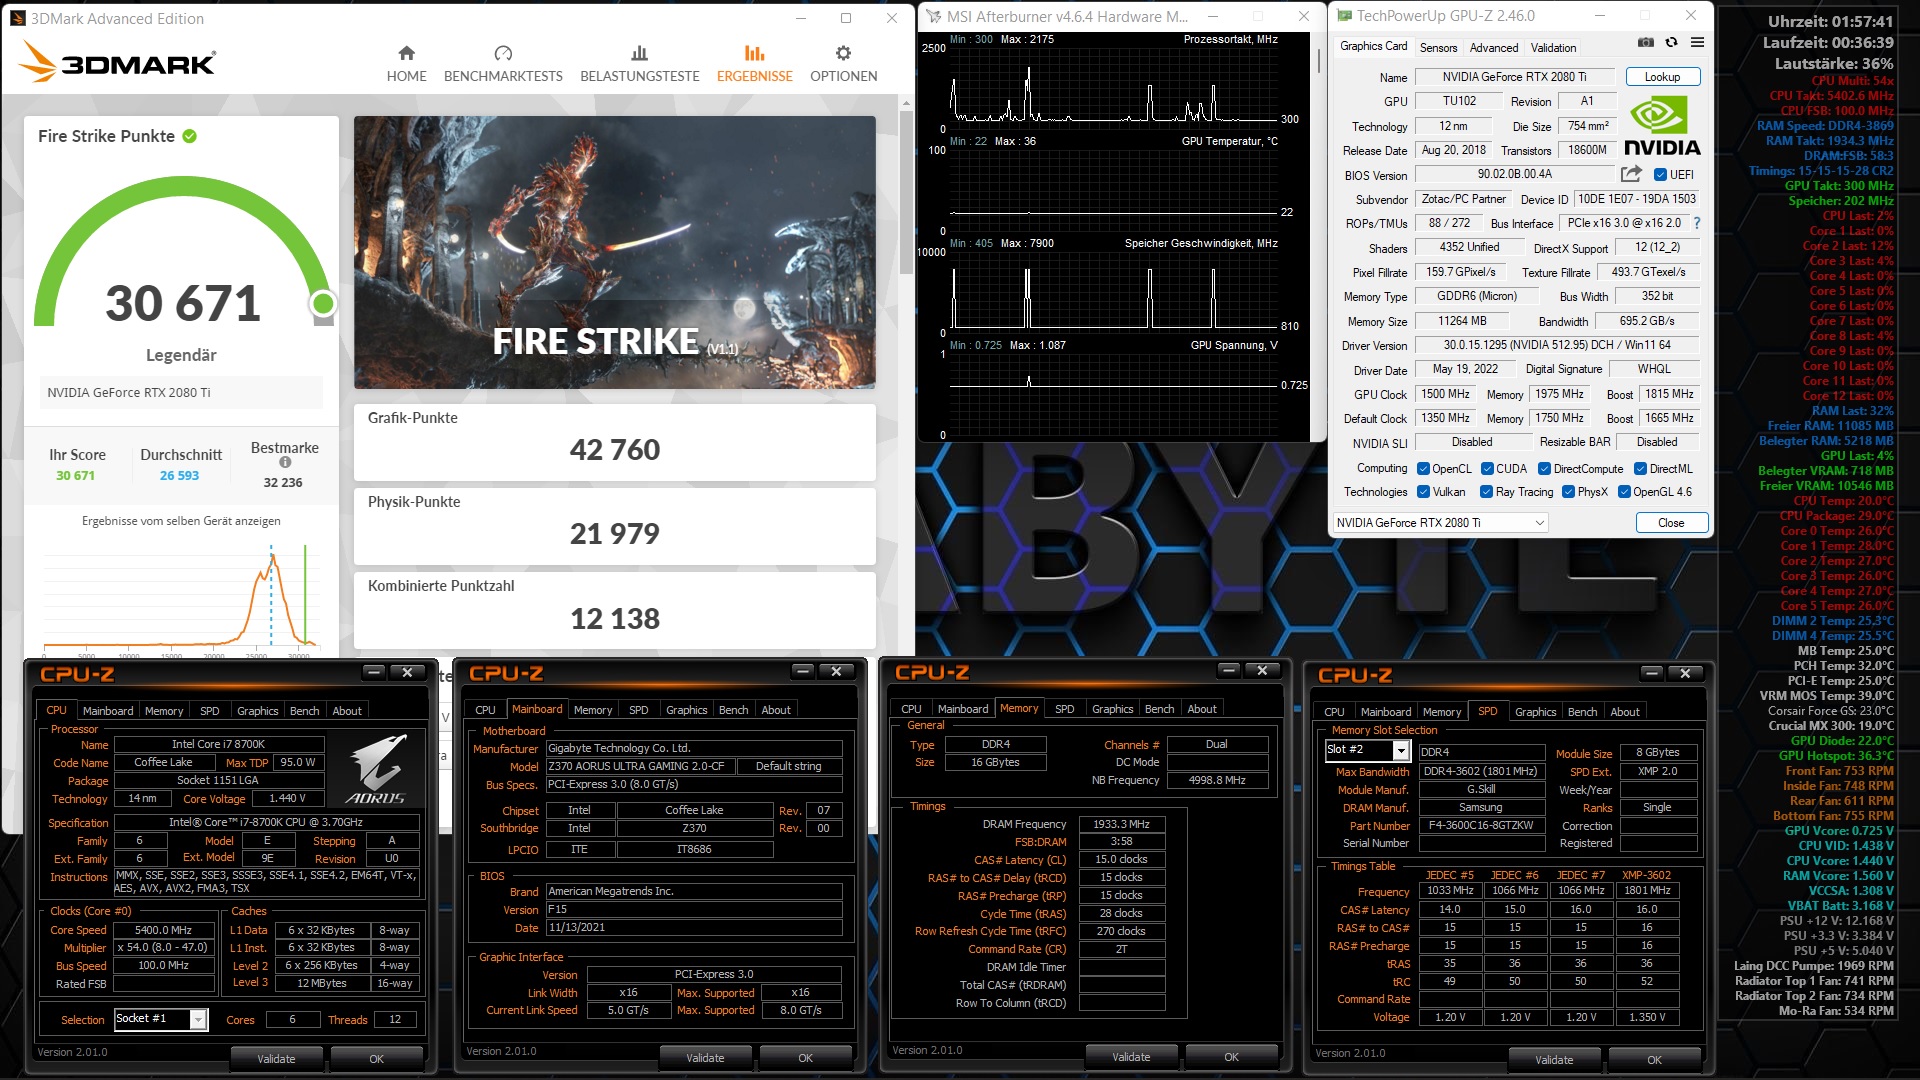
Task: Toggle Ray Tracing checkbox in GPU-Z
Action: 1486,492
